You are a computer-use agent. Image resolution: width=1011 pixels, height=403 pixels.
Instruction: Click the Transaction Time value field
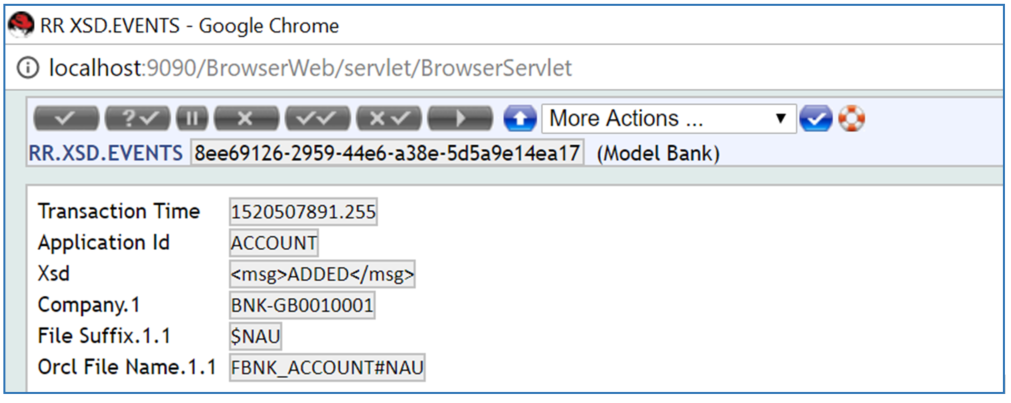tap(304, 212)
